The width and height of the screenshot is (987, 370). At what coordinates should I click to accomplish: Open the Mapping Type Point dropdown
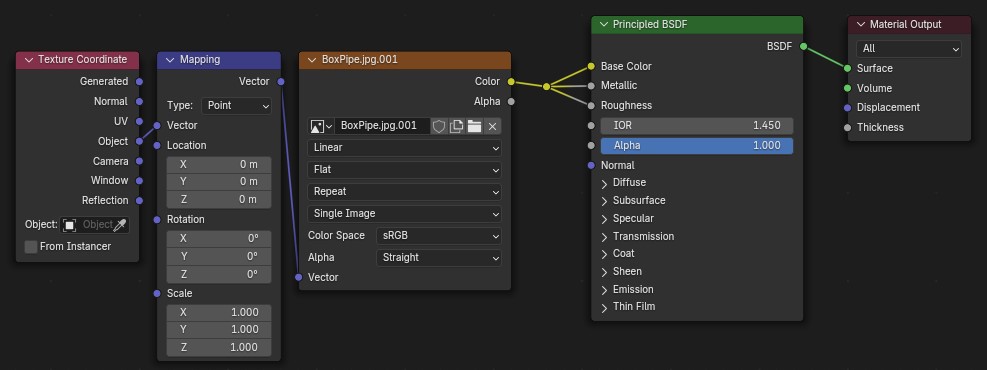pyautogui.click(x=237, y=106)
